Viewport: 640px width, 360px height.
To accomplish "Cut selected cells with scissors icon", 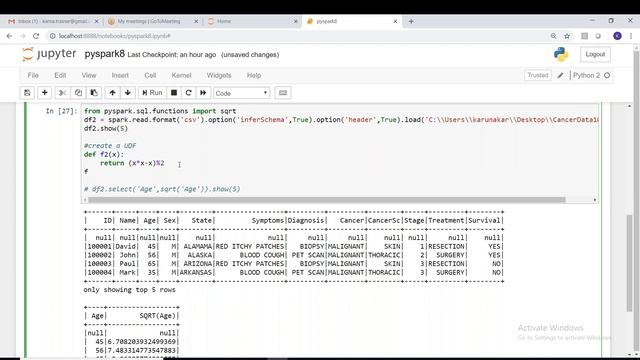I will 62,93.
